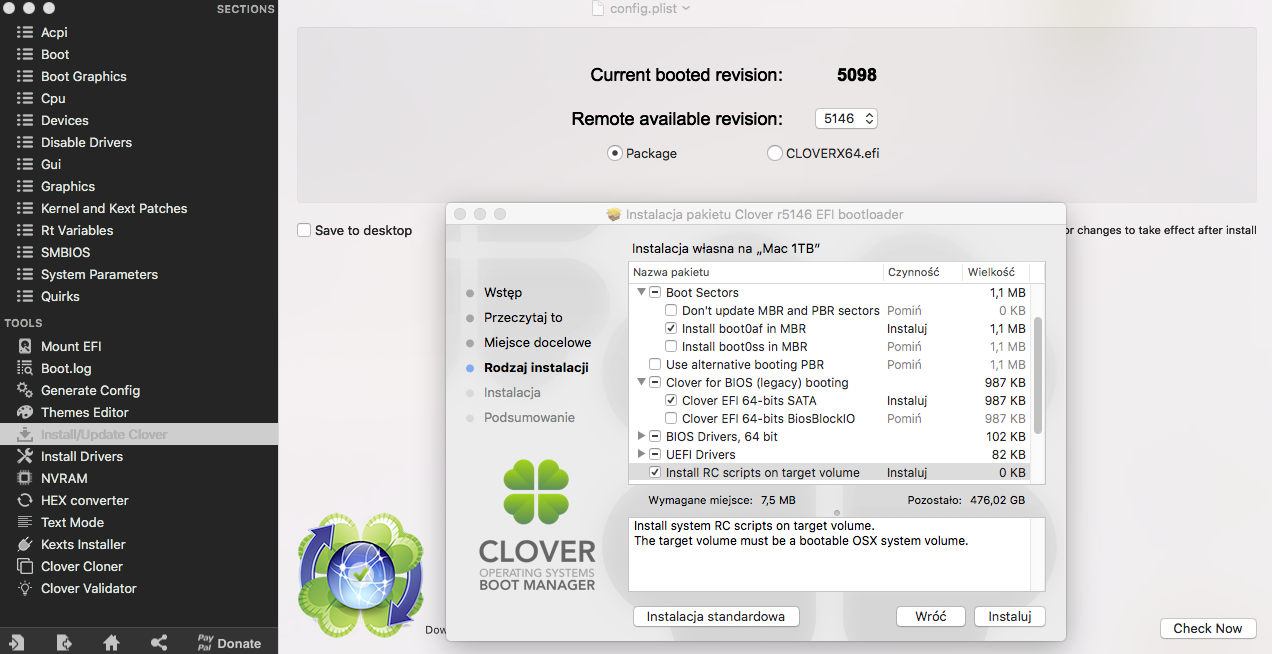Click the Install Drivers tools icon

click(25, 456)
